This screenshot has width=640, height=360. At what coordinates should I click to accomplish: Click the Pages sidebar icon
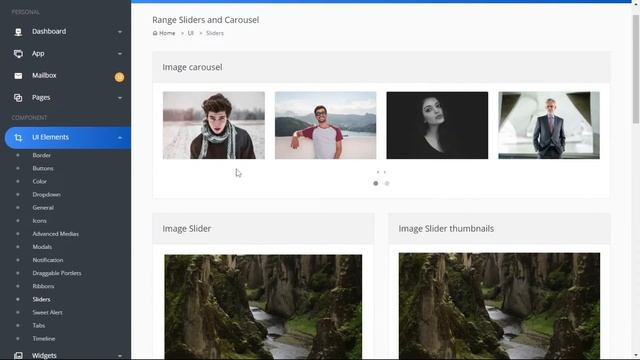18,98
